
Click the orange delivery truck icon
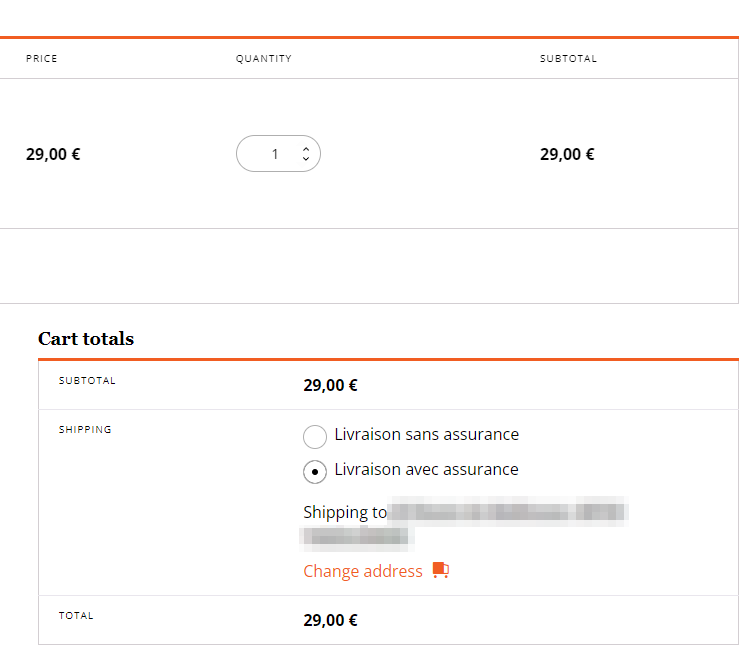pyautogui.click(x=441, y=570)
